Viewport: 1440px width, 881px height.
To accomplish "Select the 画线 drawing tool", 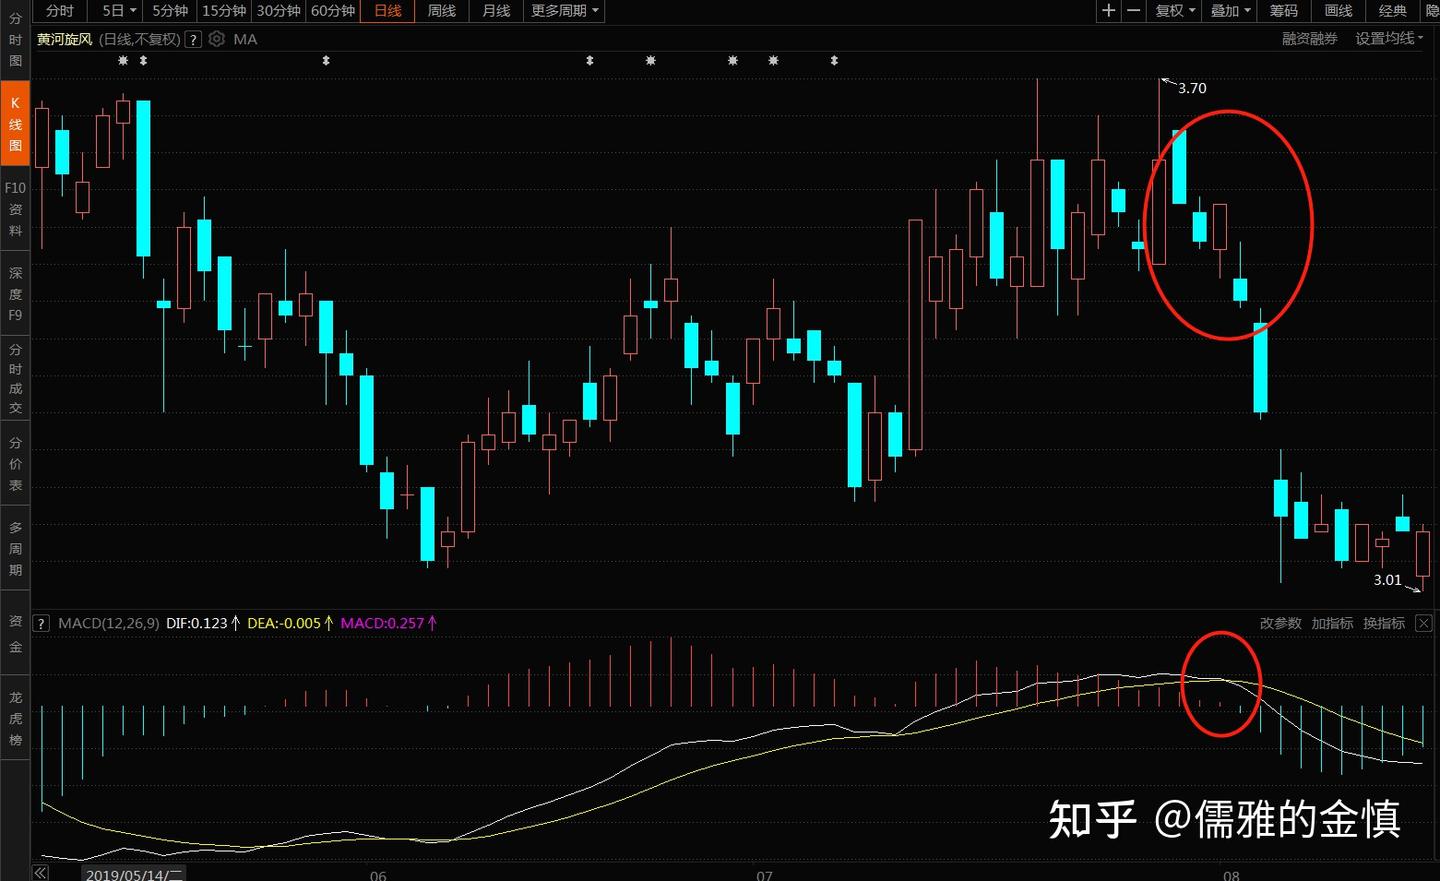I will tap(1337, 11).
